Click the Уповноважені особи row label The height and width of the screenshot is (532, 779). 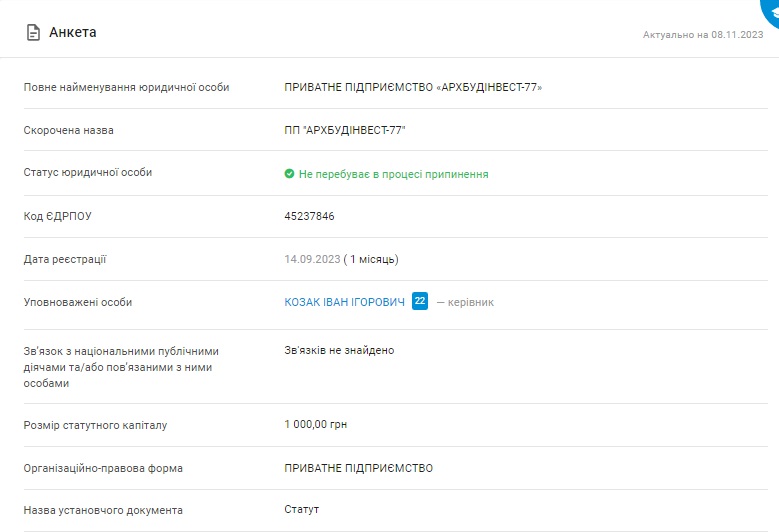[x=78, y=302]
